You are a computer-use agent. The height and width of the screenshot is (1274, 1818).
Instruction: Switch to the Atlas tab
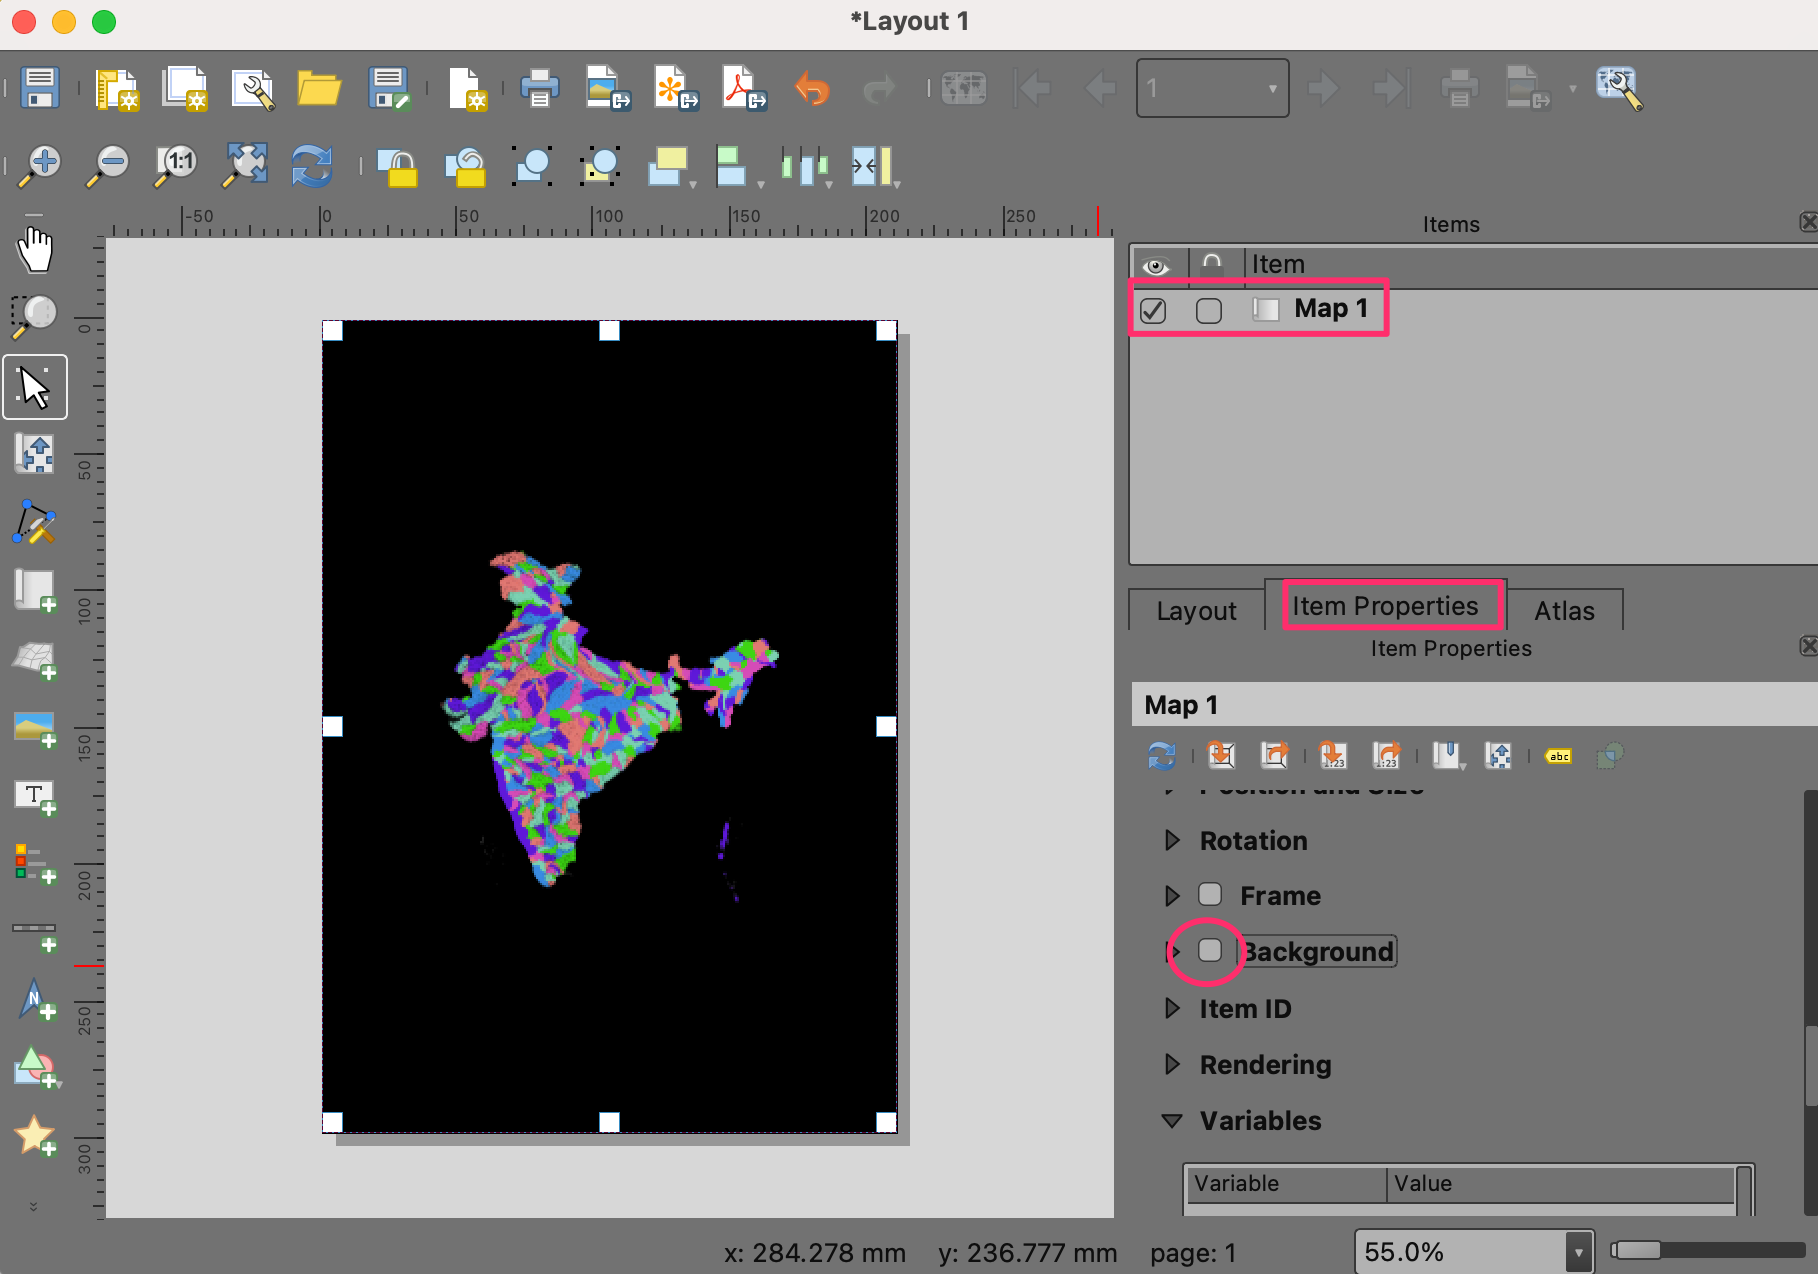[1564, 610]
